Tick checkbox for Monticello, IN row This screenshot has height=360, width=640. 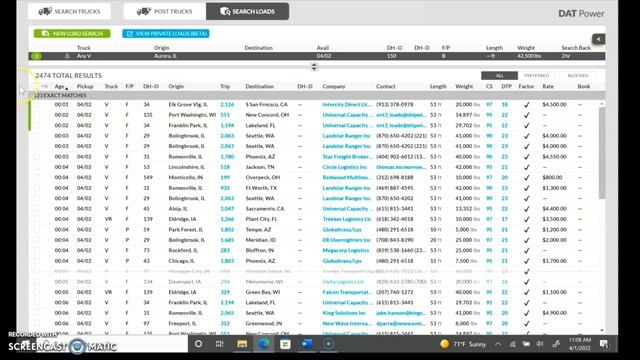coord(37,178)
